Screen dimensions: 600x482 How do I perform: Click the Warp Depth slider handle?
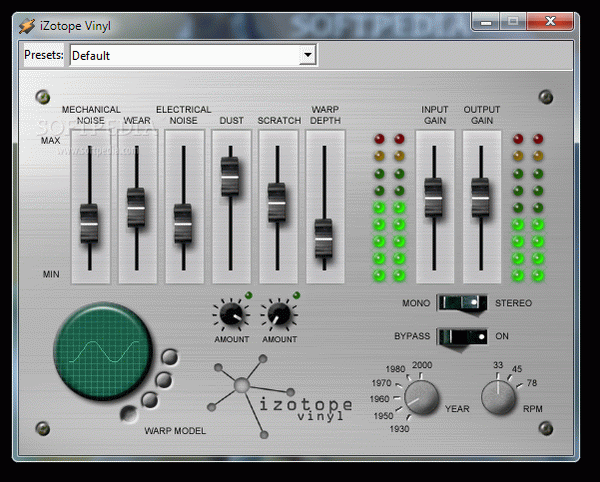pos(324,239)
